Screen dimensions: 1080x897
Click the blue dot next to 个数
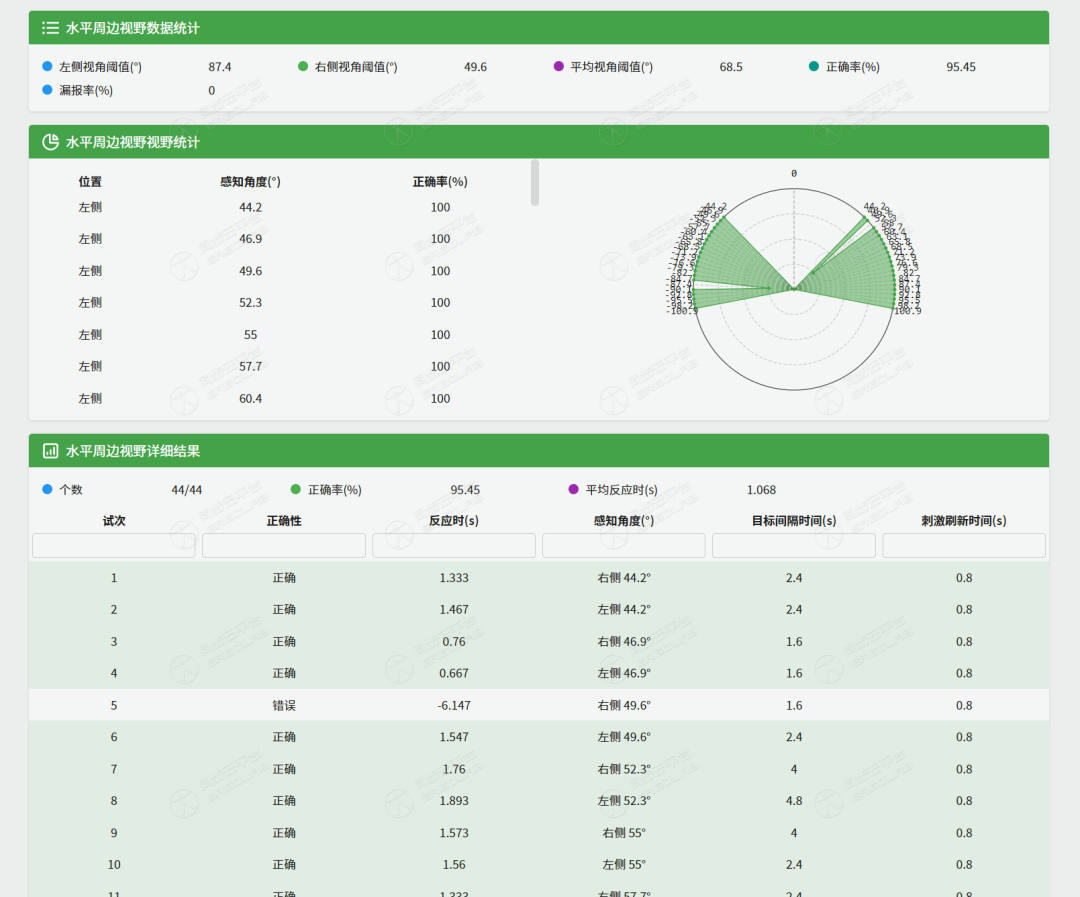[47, 489]
